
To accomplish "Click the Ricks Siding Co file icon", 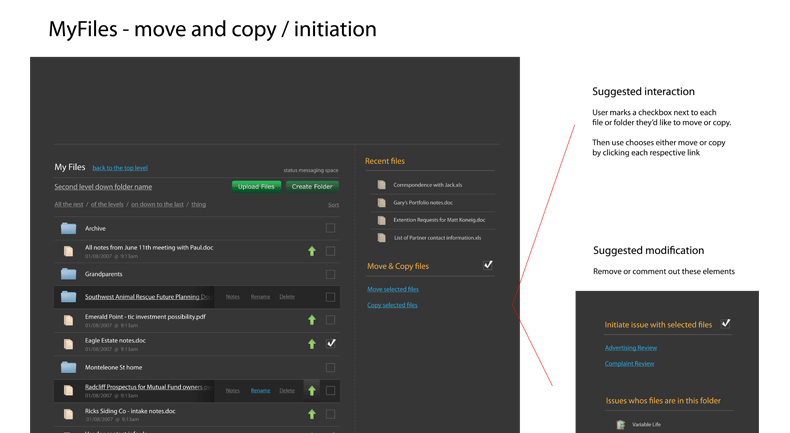I will point(68,414).
